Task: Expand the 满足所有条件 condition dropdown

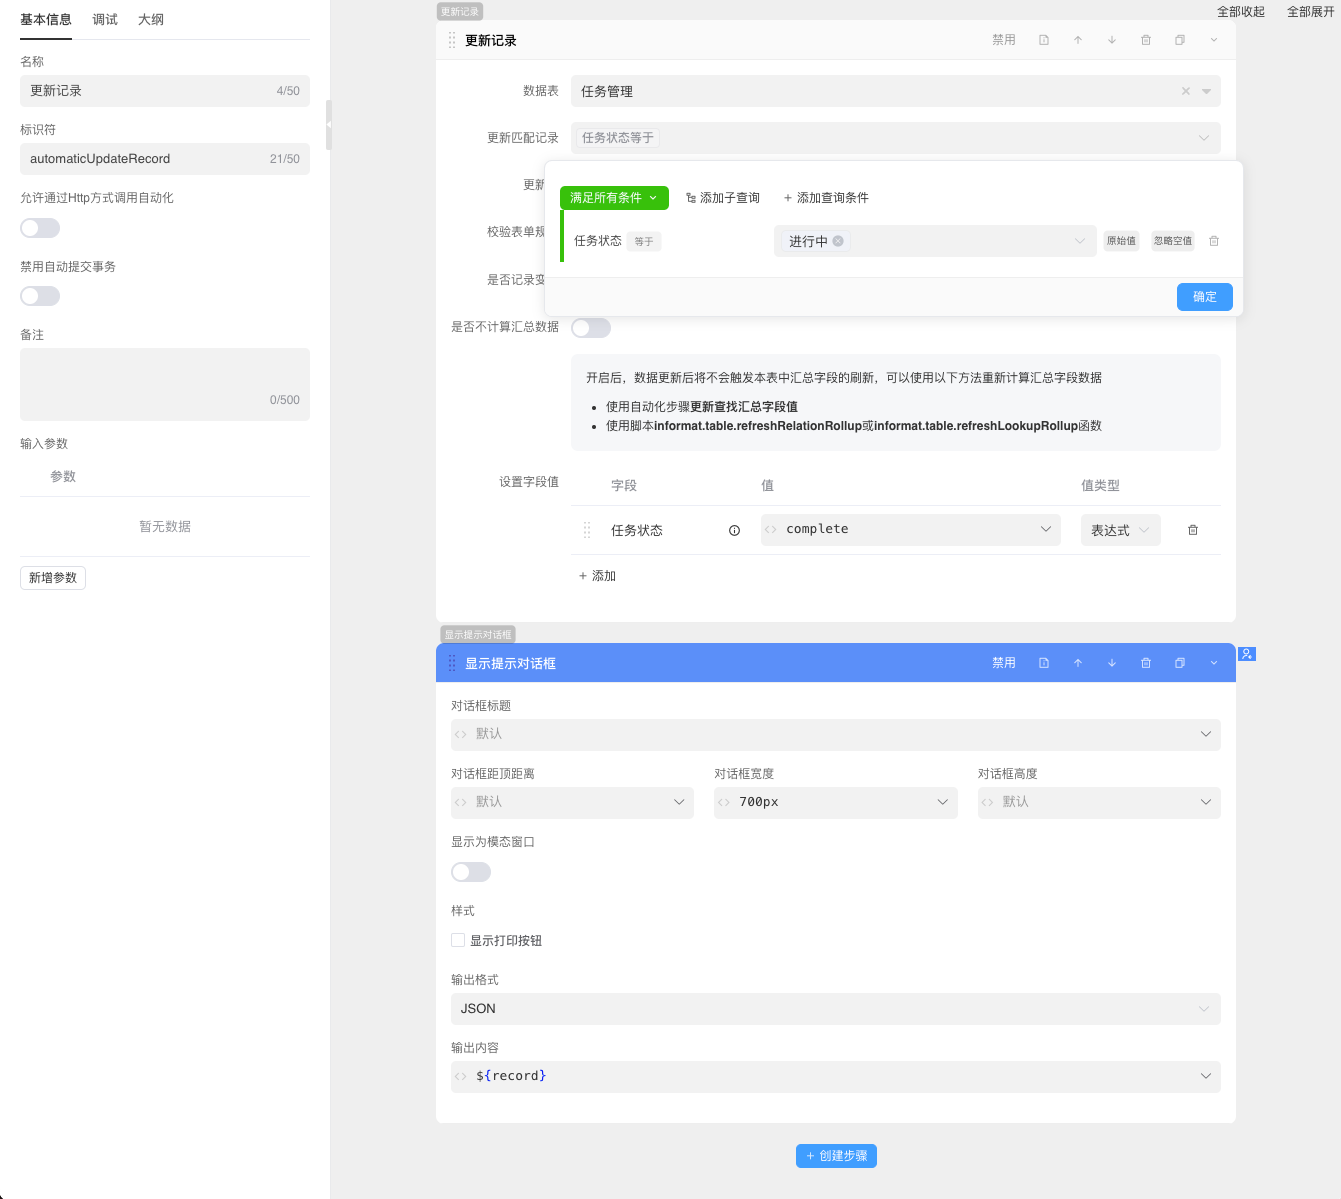Action: (613, 198)
